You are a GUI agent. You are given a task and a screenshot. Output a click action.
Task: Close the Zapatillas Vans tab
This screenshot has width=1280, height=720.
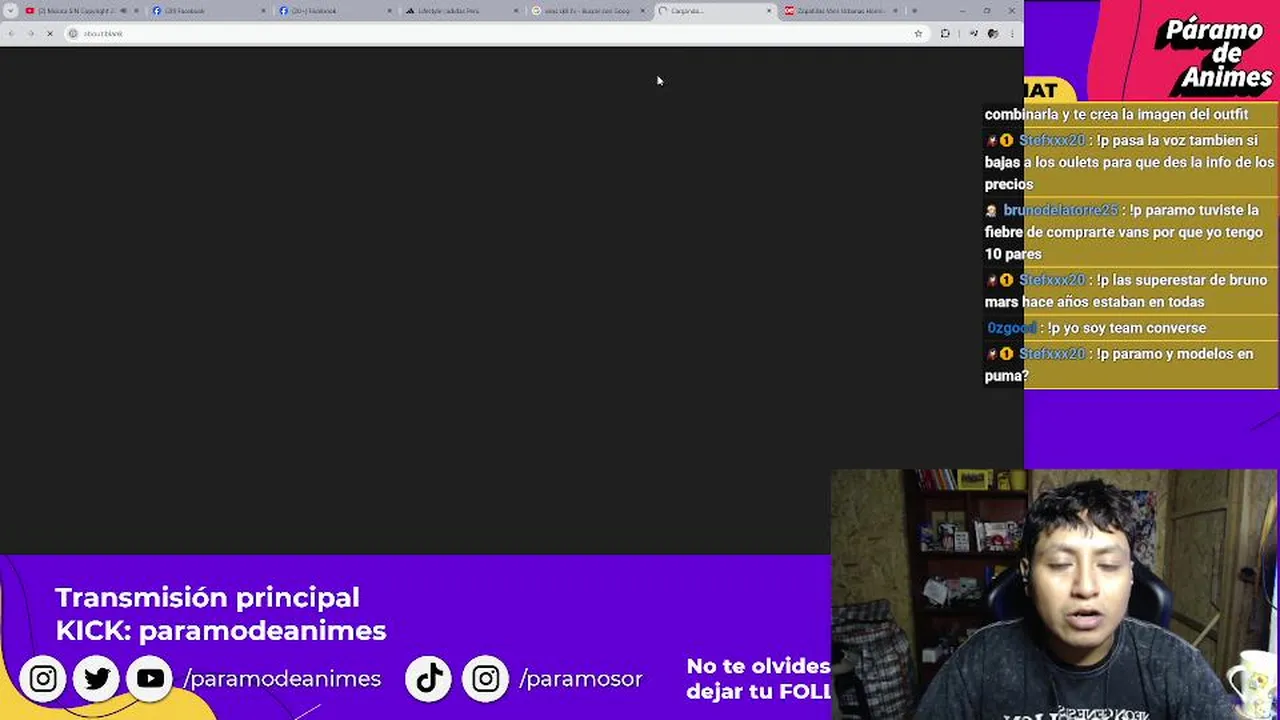click(x=895, y=11)
